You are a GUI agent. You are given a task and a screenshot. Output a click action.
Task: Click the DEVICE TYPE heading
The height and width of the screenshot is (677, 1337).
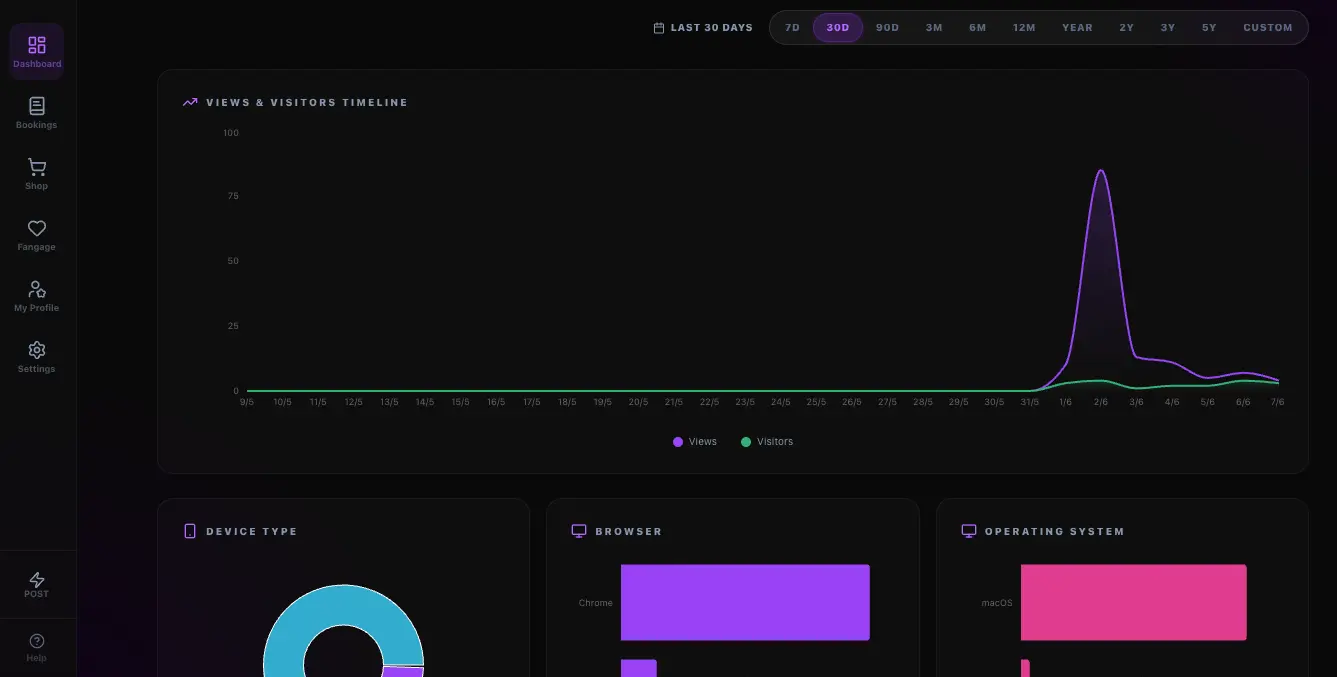point(251,531)
